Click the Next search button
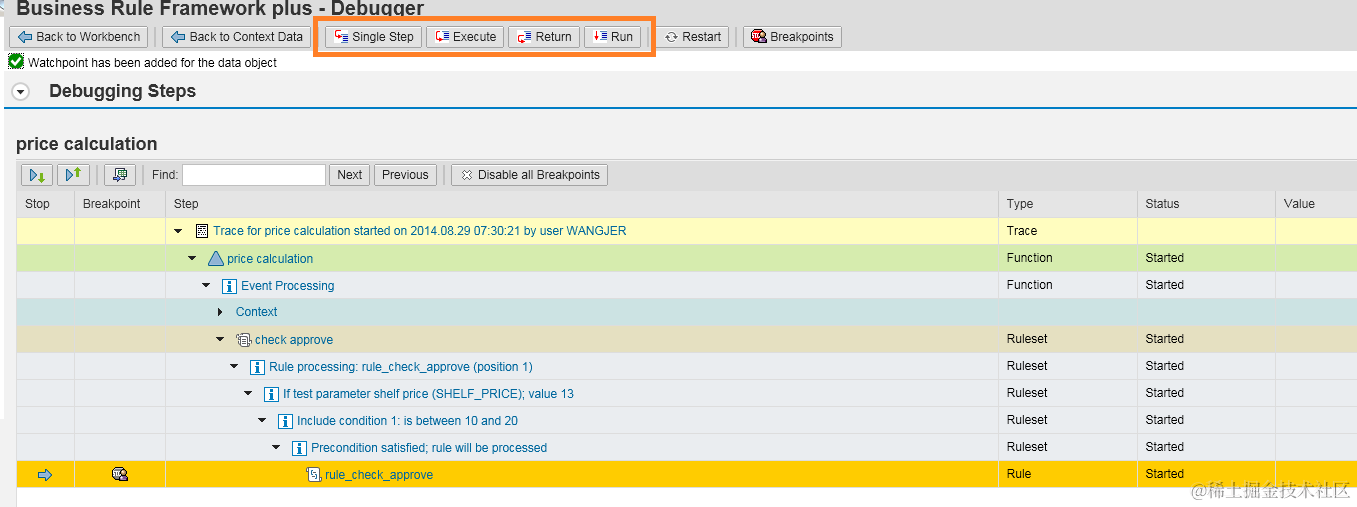Viewport: 1357px width, 507px height. pyautogui.click(x=350, y=175)
